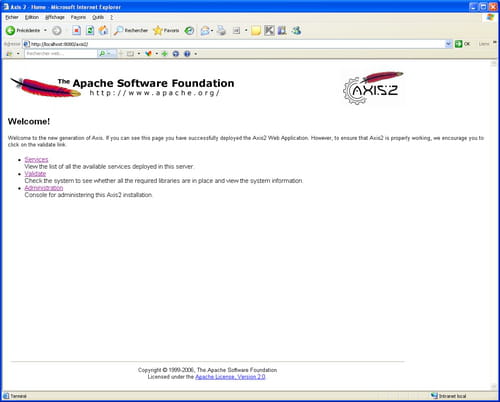Click the IE page icon in title bar
The height and width of the screenshot is (402, 500).
pyautogui.click(x=6, y=6)
